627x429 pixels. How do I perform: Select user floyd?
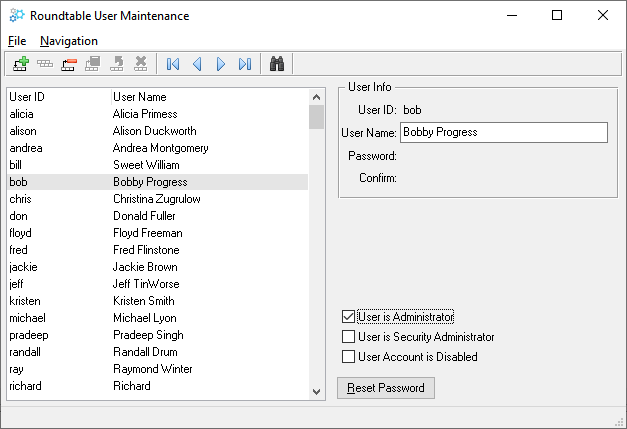click(158, 233)
